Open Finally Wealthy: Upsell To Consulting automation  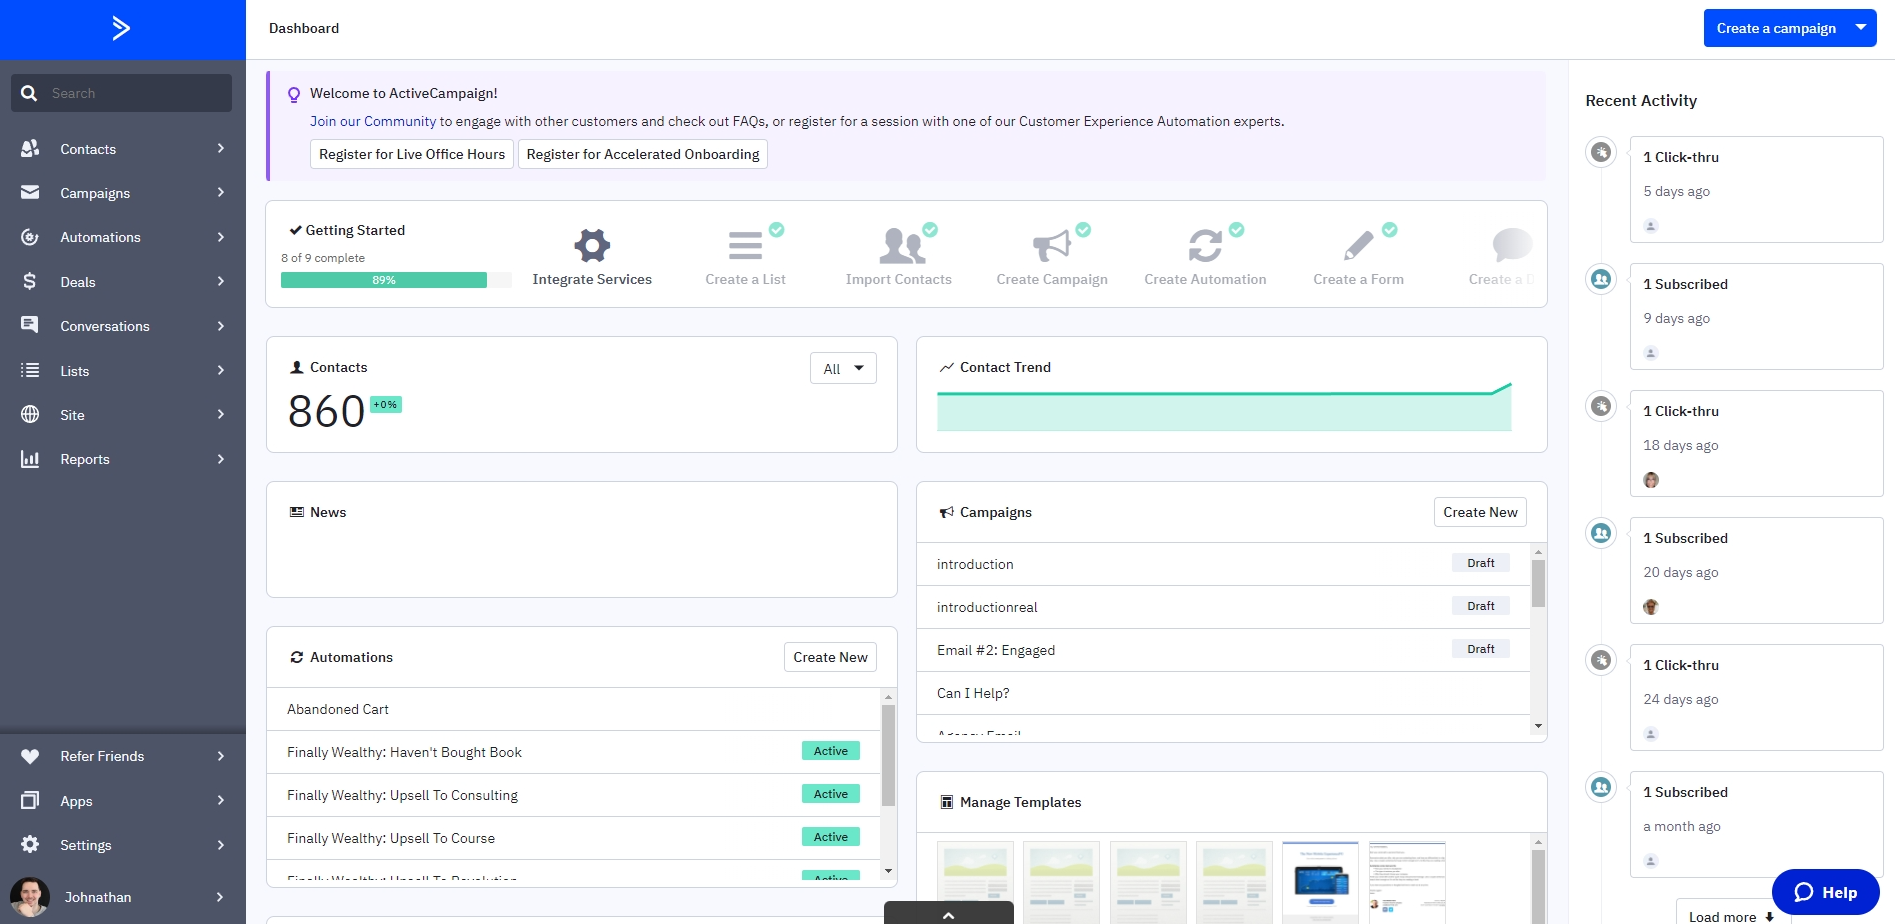coord(573,795)
